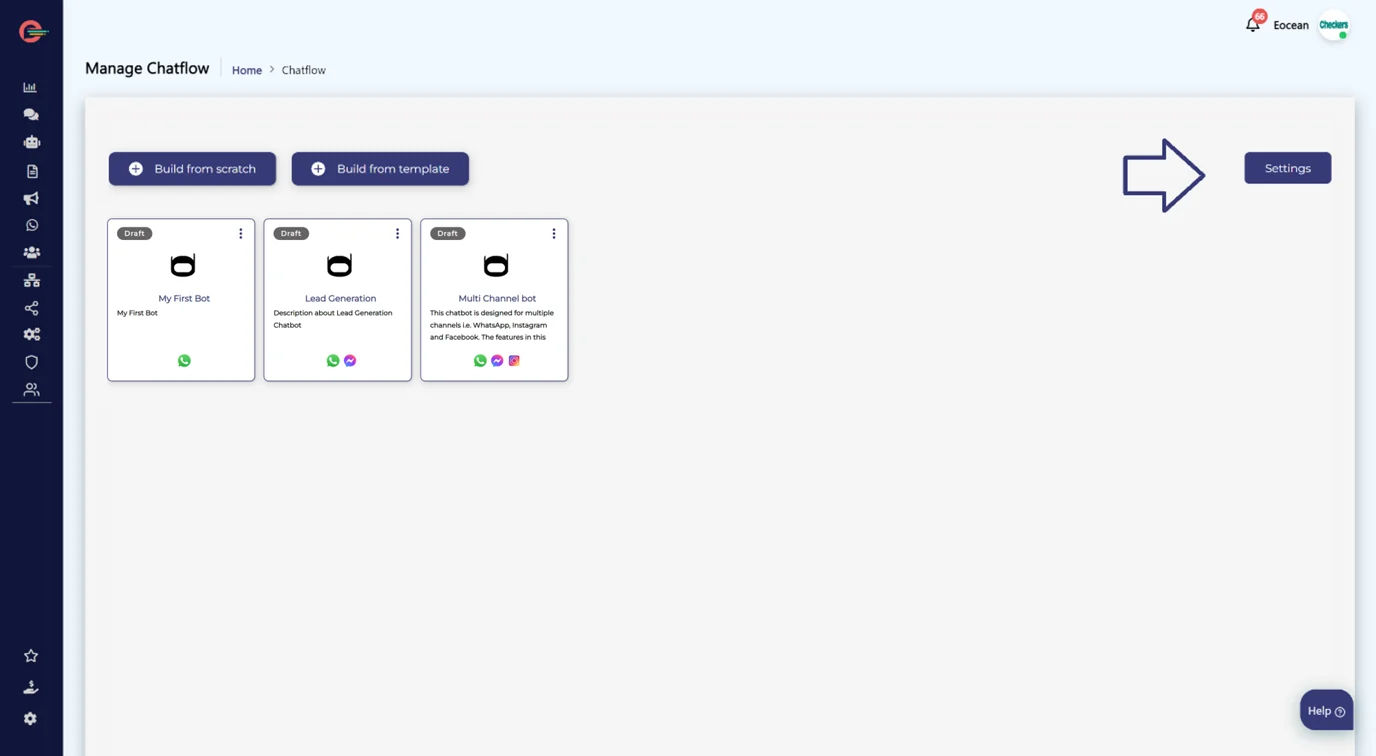
Task: Open the chatflow Settings button
Action: (x=1287, y=168)
